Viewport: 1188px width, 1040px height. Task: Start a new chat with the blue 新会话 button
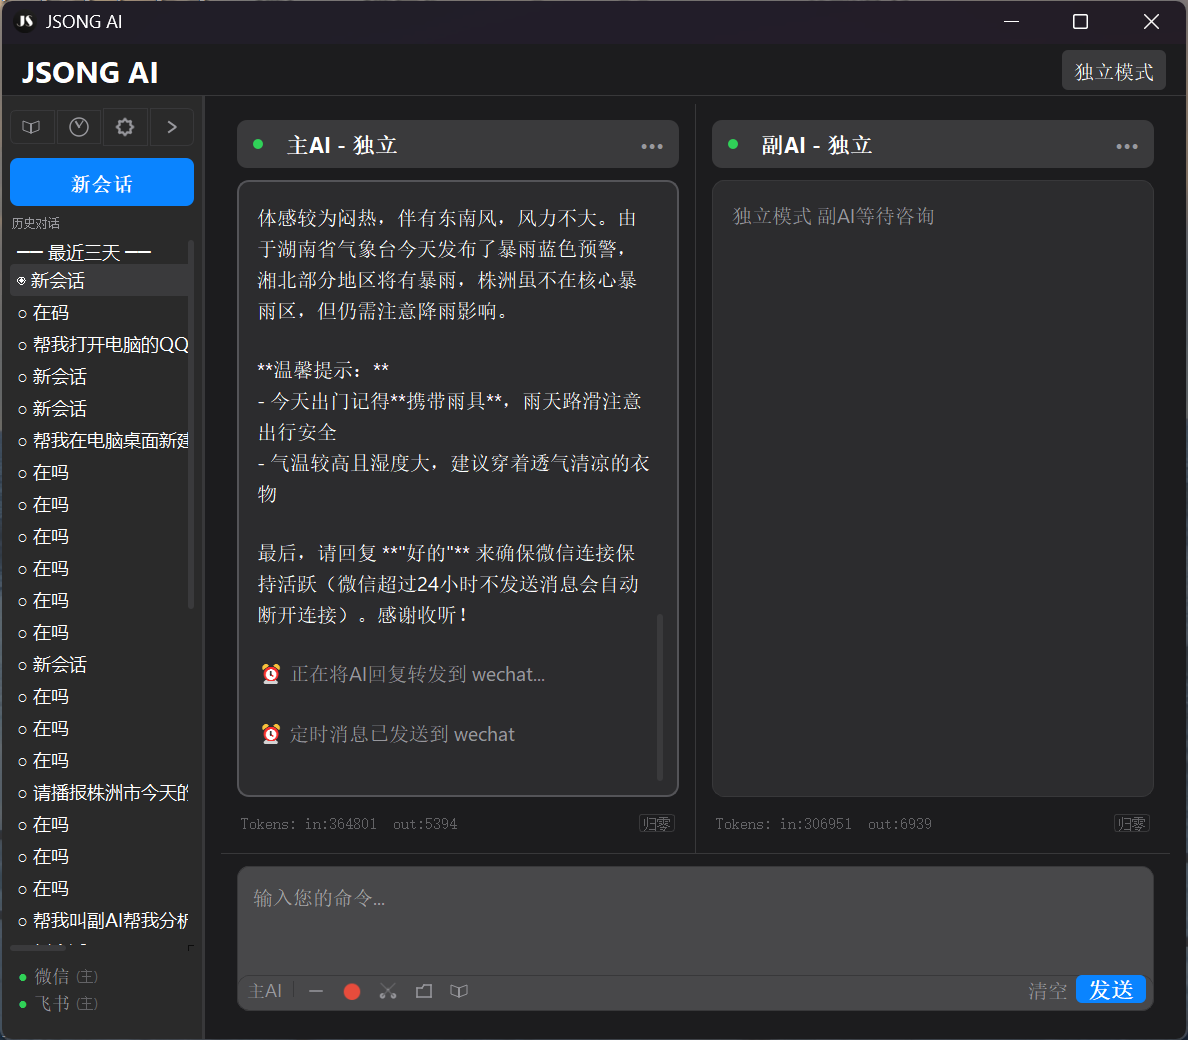click(x=102, y=182)
